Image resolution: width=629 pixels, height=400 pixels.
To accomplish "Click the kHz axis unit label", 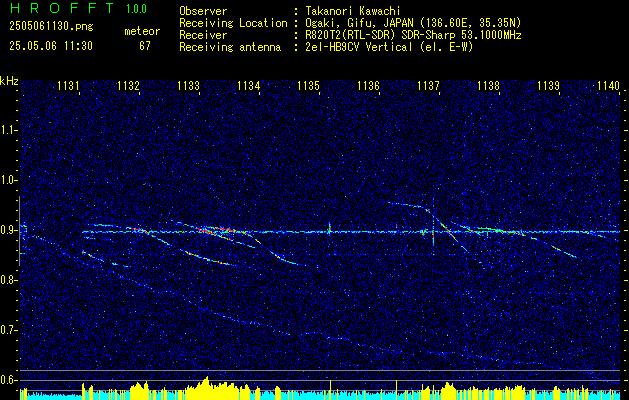I will [x=9, y=81].
